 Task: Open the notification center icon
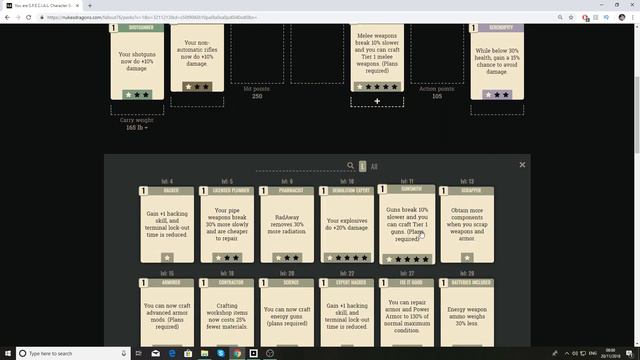coord(629,353)
